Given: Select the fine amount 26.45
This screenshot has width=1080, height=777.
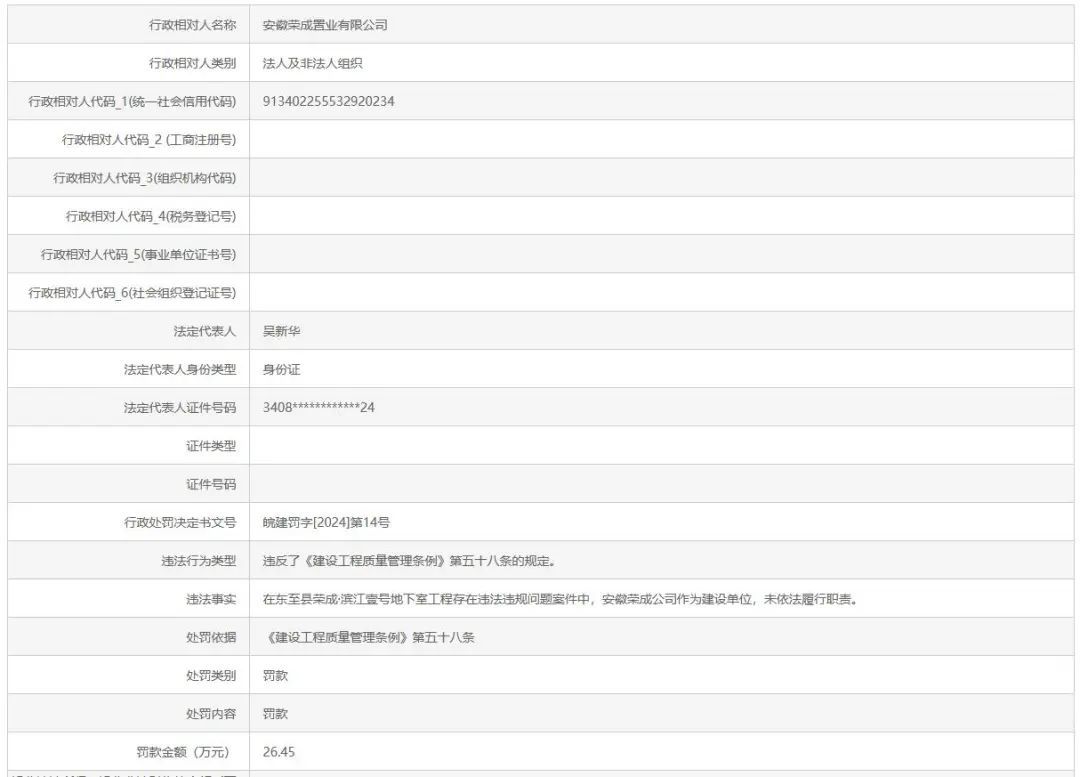Looking at the screenshot, I should tap(278, 752).
